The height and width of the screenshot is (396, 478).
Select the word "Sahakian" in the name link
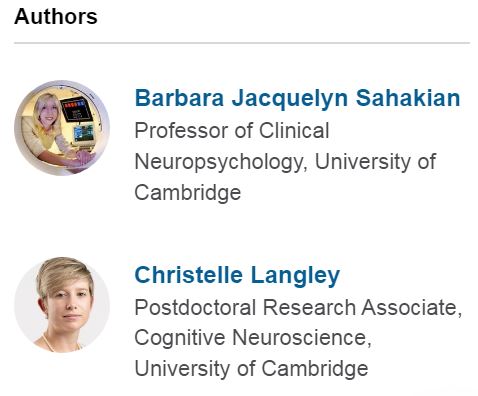pos(408,98)
